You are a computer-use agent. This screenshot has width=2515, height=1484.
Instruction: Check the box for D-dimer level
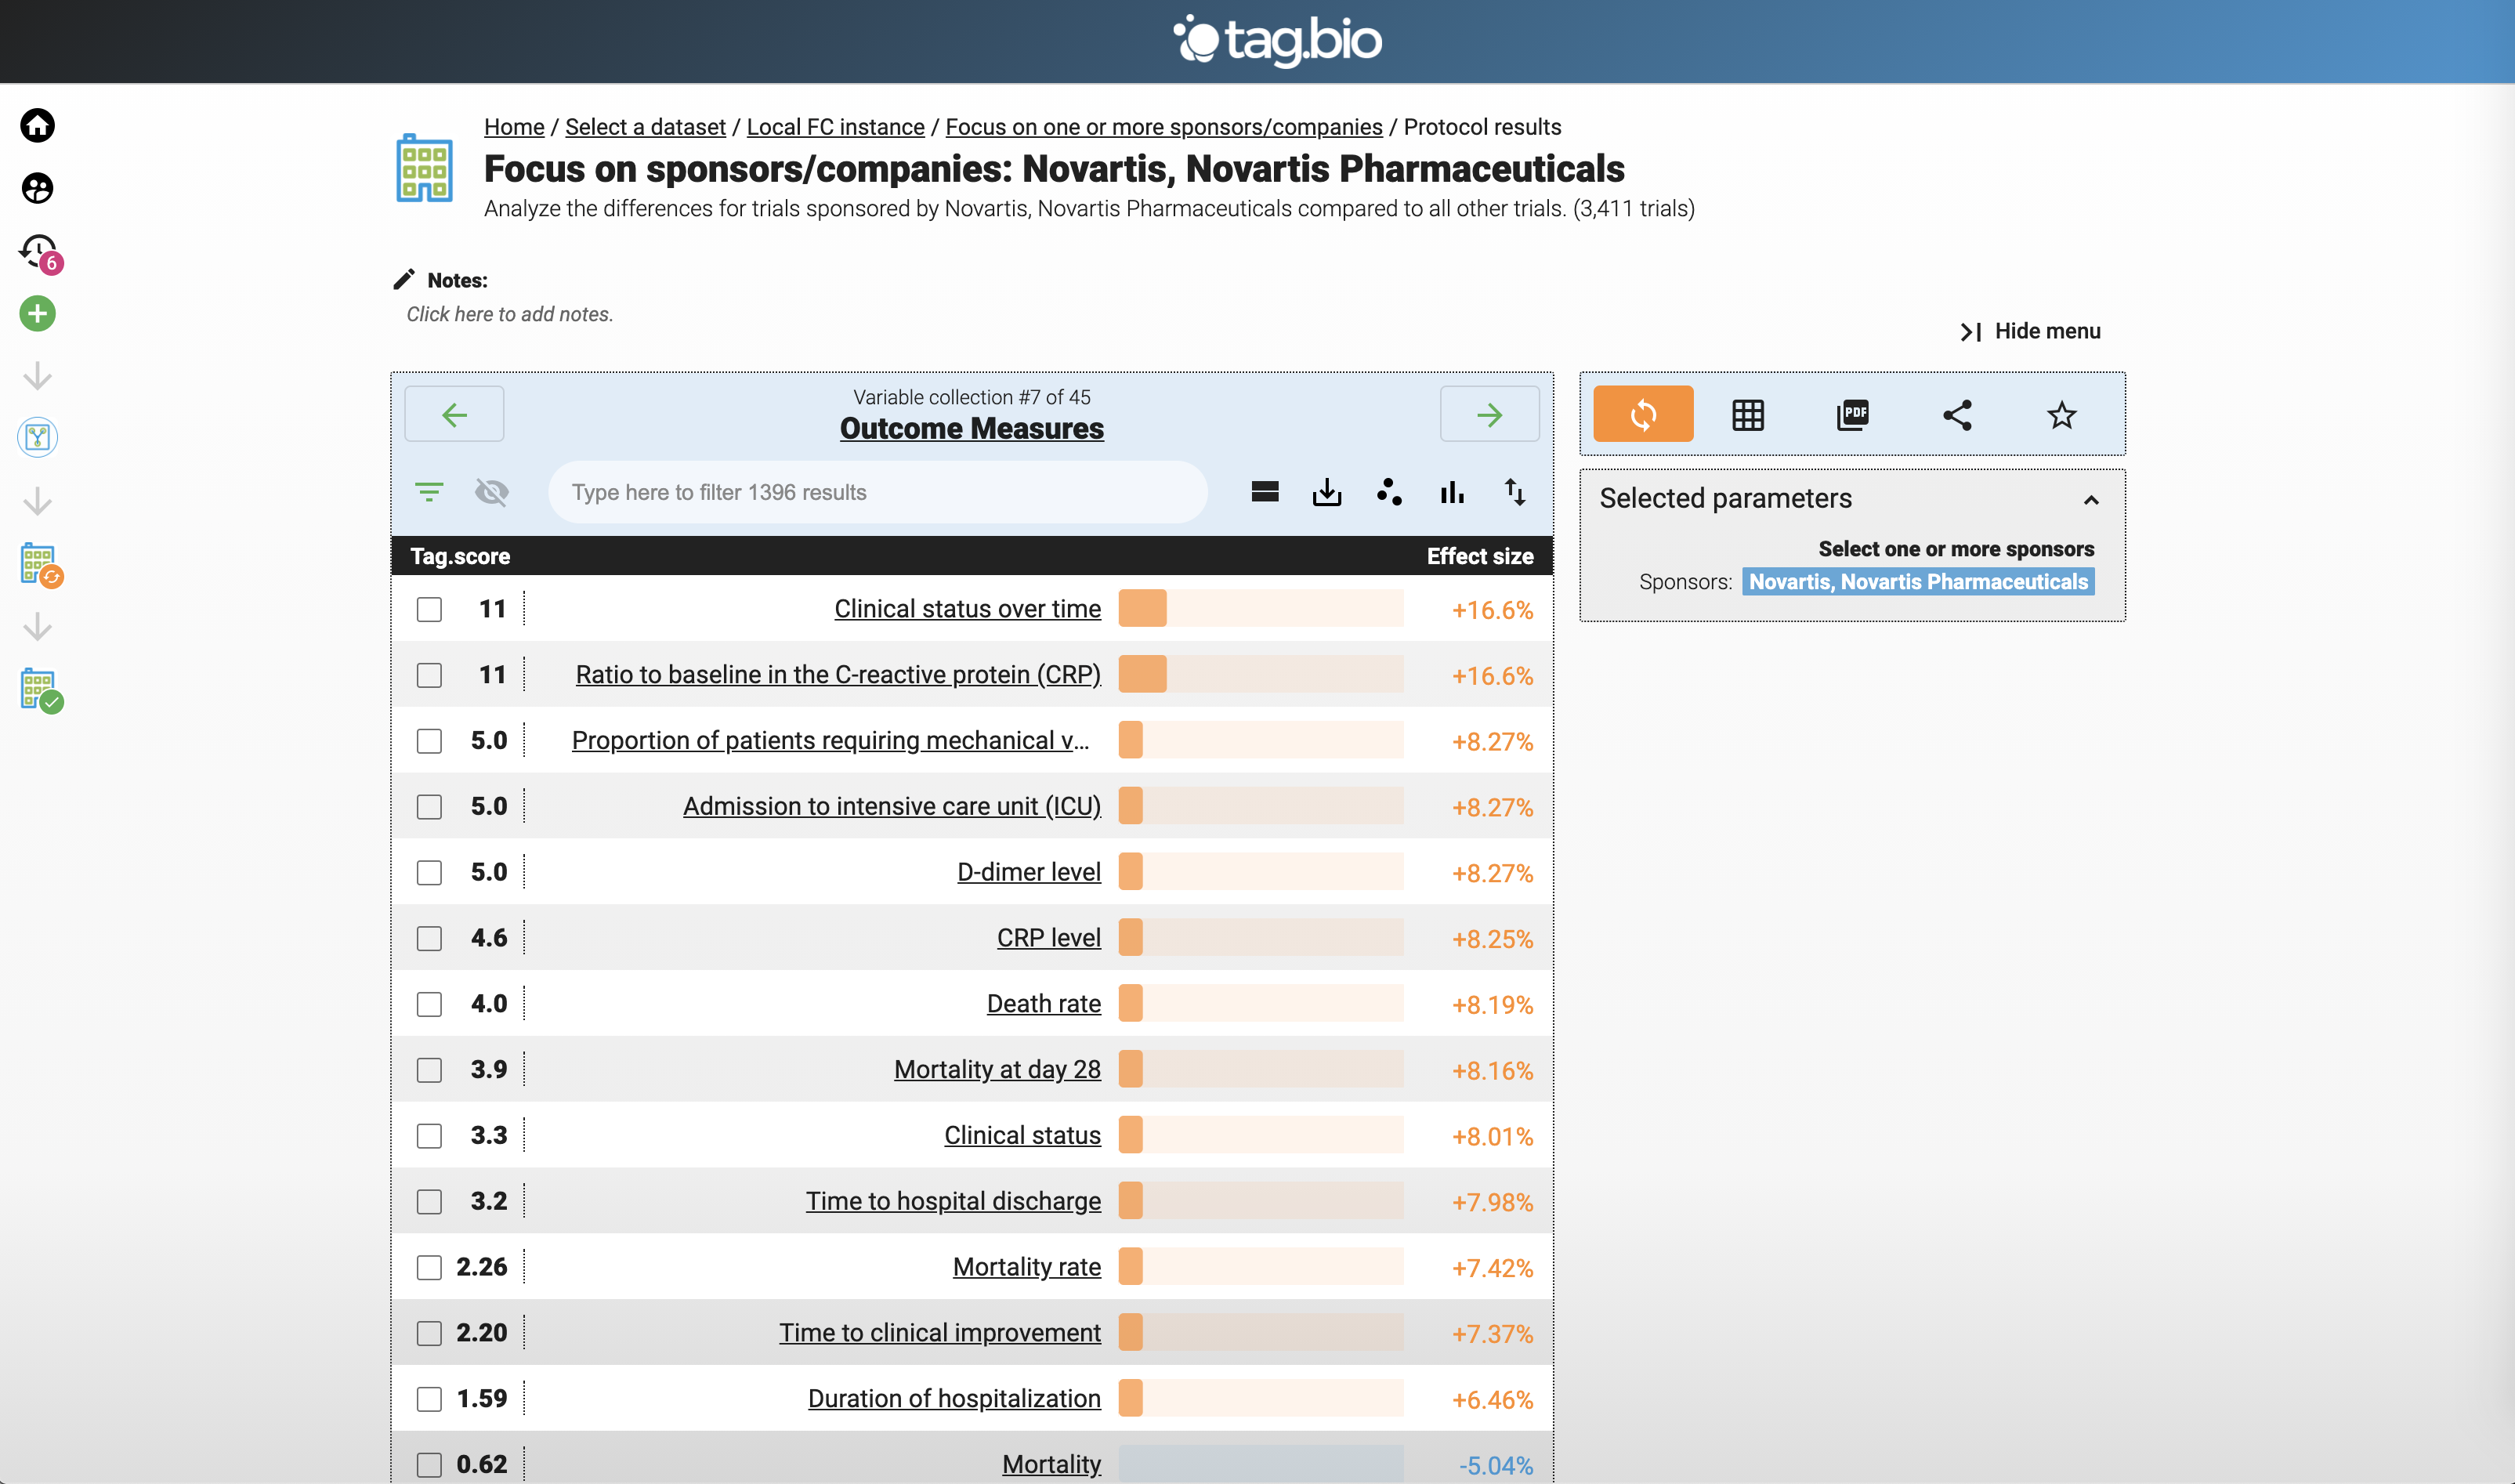[x=429, y=872]
